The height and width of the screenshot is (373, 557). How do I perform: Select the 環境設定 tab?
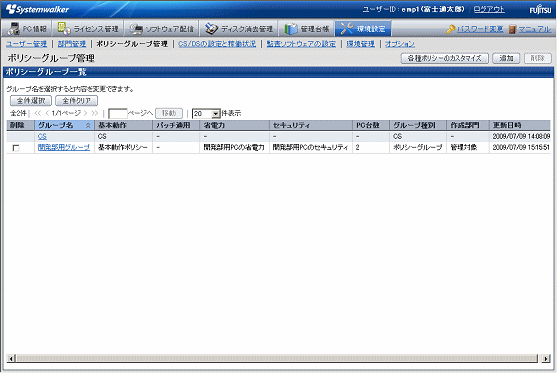click(x=363, y=28)
